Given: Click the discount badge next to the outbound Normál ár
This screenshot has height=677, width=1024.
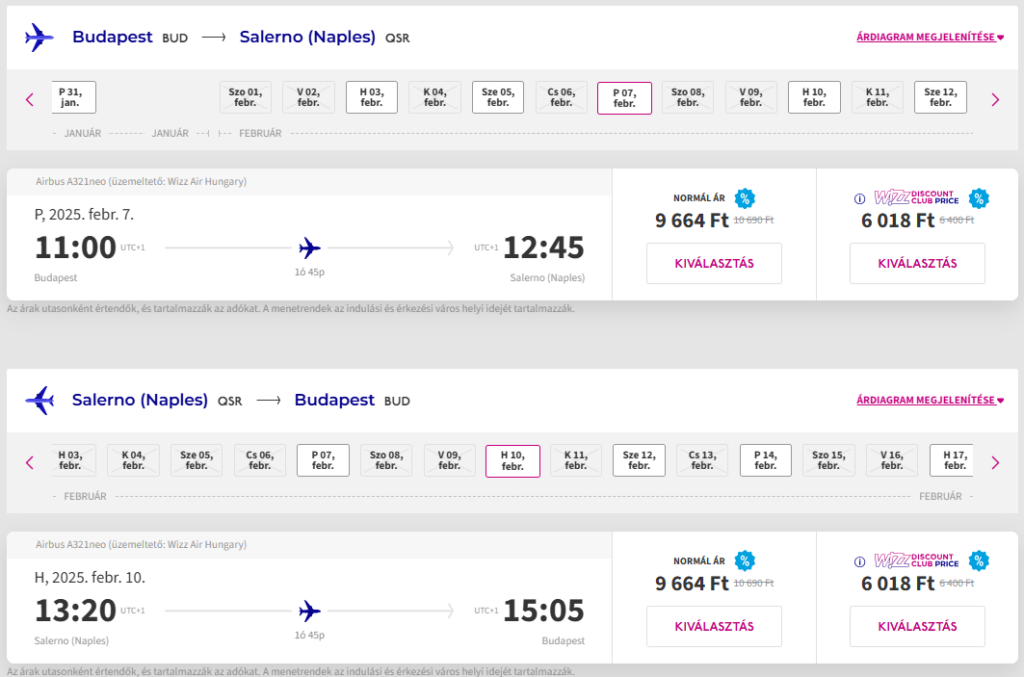Looking at the screenshot, I should [x=744, y=198].
